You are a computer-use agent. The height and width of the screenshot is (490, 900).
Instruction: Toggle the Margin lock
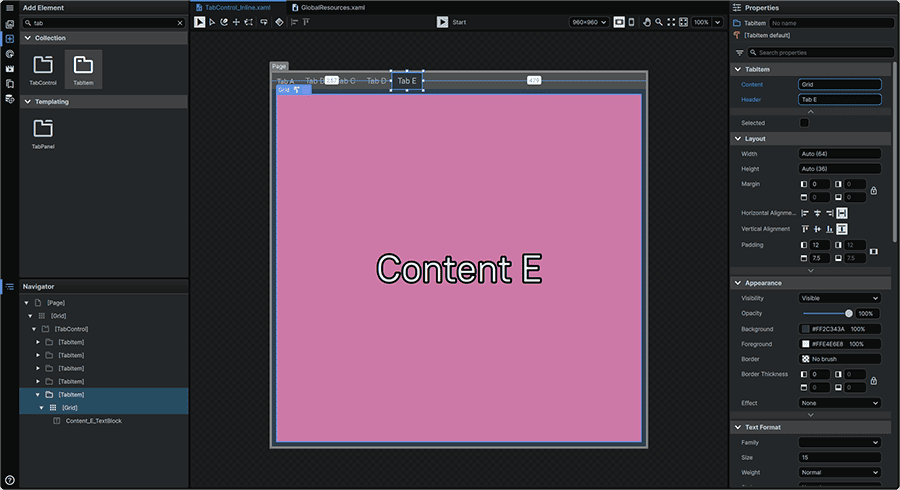tap(874, 190)
